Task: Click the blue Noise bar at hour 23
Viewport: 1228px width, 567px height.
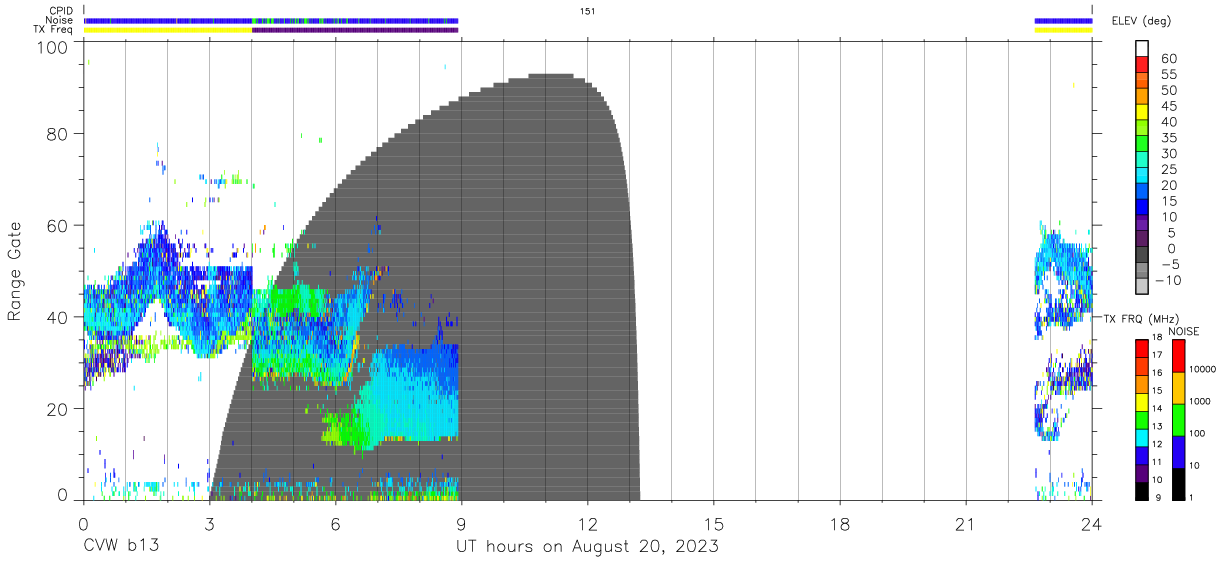Action: (1063, 20)
